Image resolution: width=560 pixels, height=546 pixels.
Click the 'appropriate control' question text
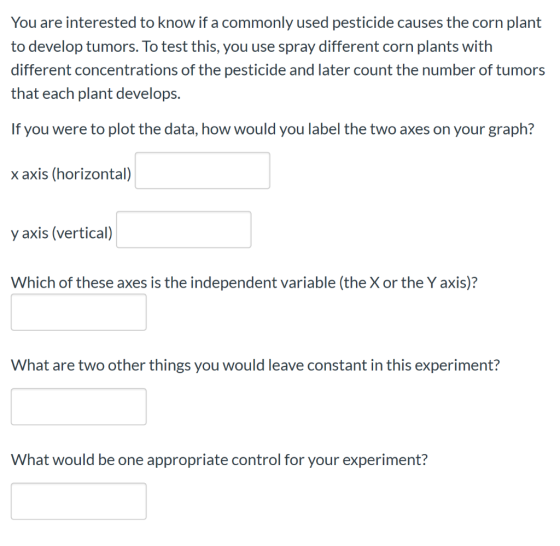pyautogui.click(x=219, y=460)
